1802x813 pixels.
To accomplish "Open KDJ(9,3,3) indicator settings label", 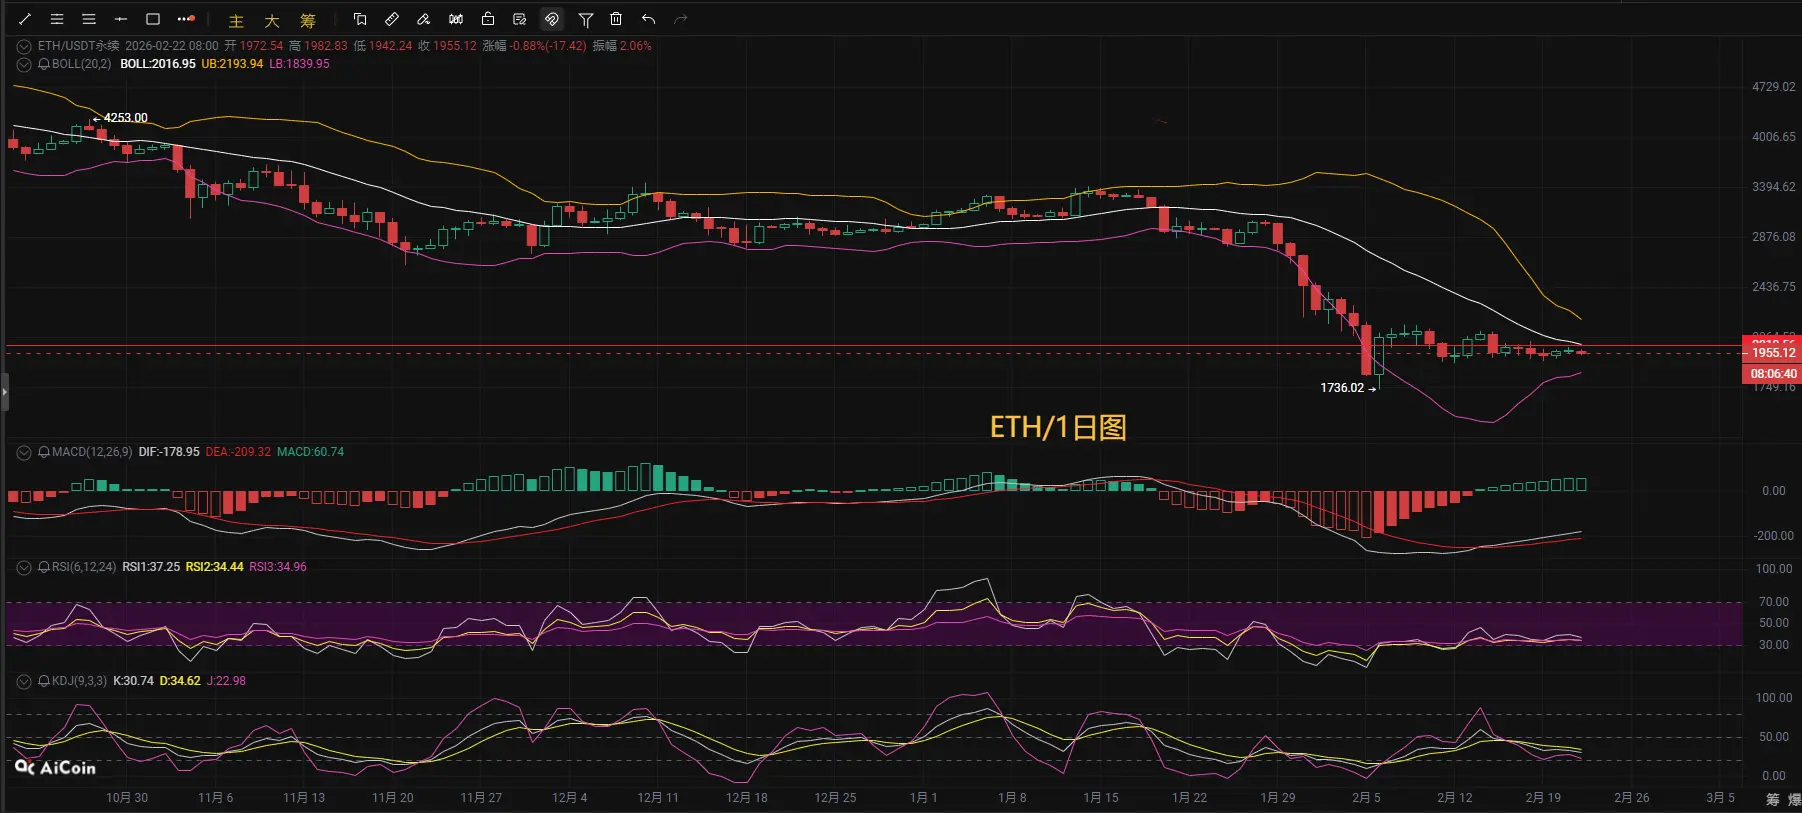I will [79, 681].
